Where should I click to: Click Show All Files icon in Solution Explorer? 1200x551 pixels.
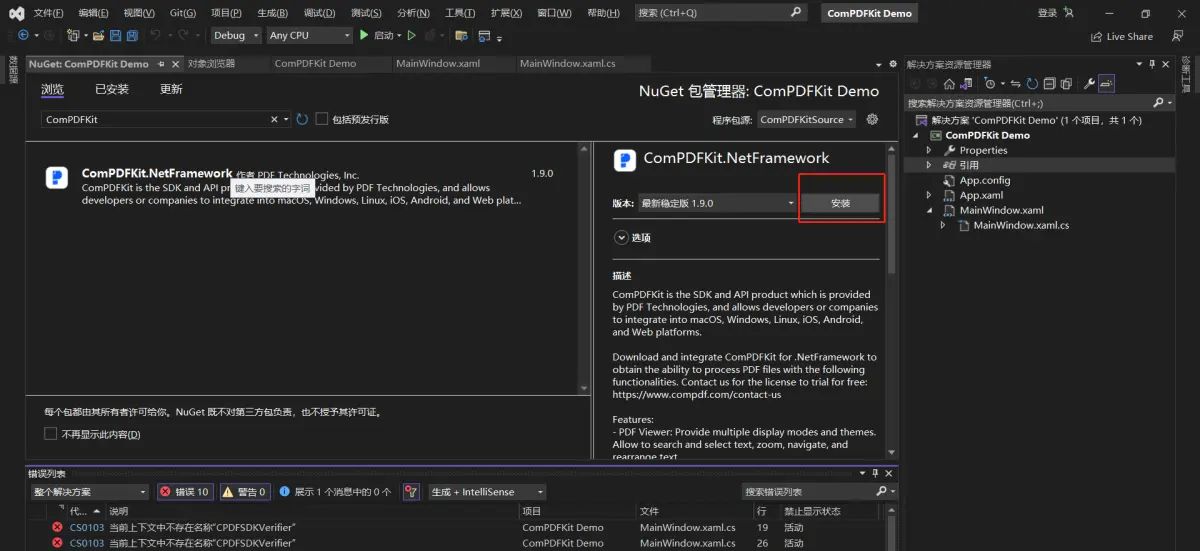click(x=1066, y=84)
